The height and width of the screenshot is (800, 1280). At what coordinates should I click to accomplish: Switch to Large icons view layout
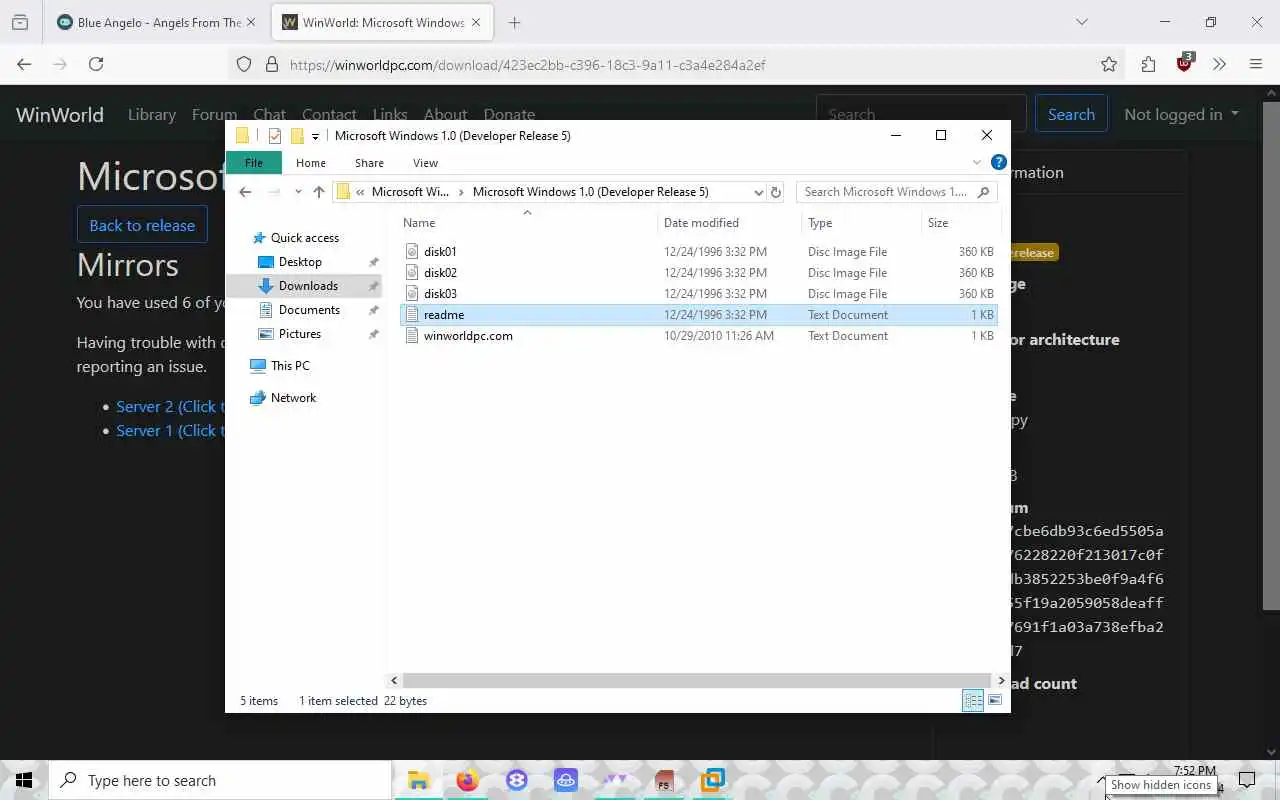(995, 701)
